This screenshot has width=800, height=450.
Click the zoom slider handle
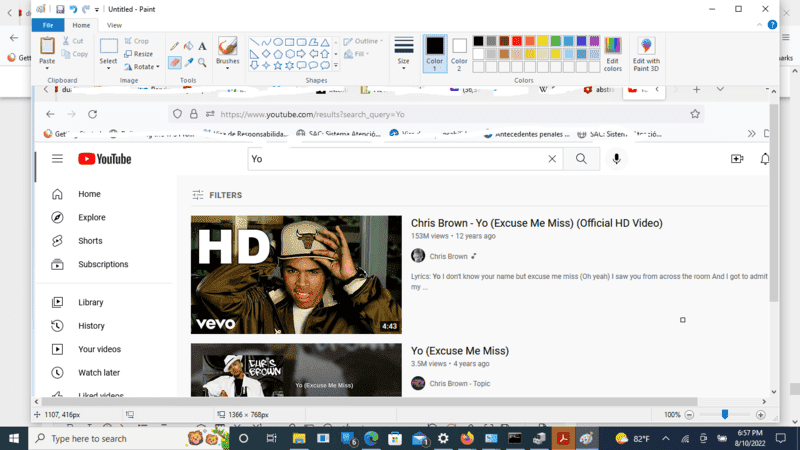(724, 415)
